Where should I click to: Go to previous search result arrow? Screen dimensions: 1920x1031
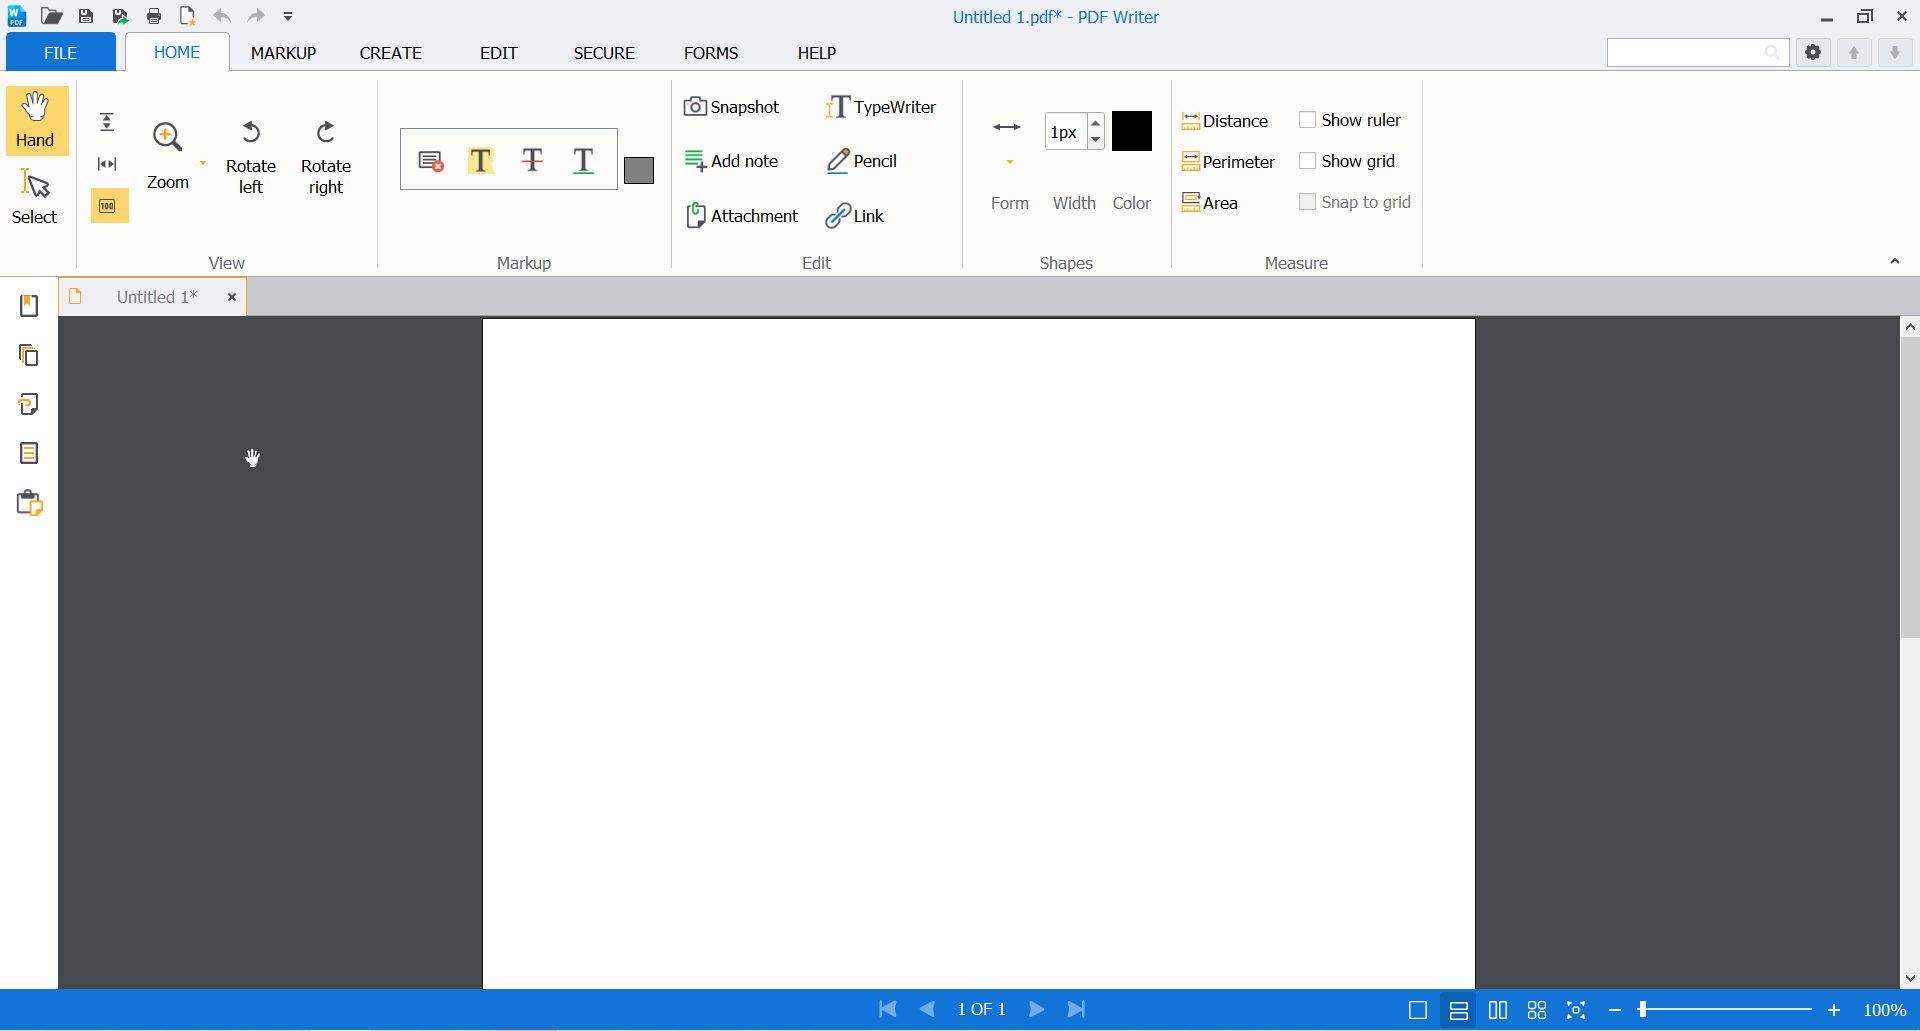(1854, 53)
